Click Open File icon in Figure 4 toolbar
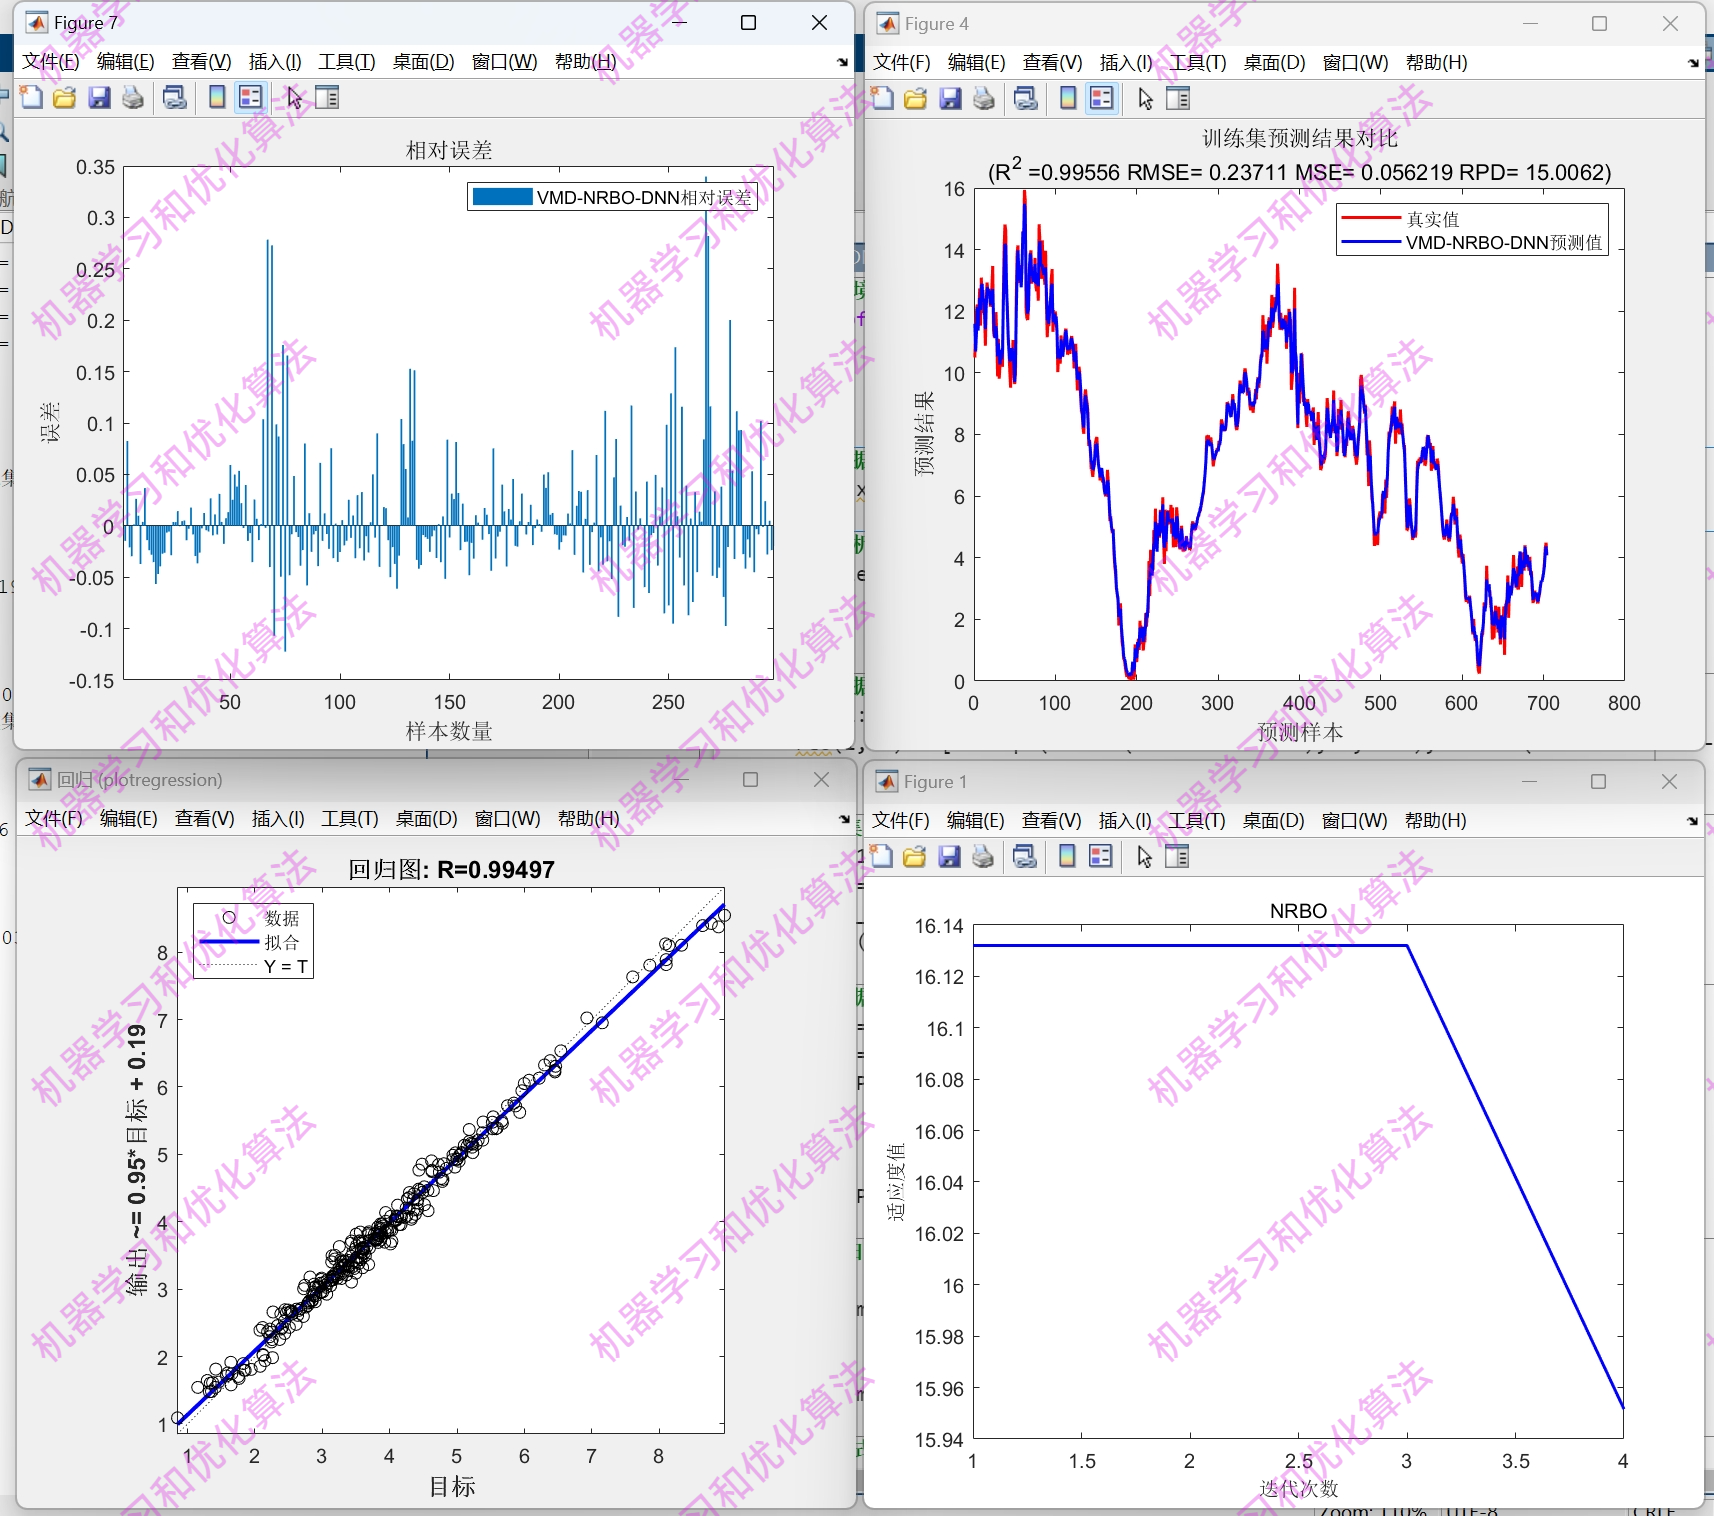1714x1516 pixels. [916, 98]
